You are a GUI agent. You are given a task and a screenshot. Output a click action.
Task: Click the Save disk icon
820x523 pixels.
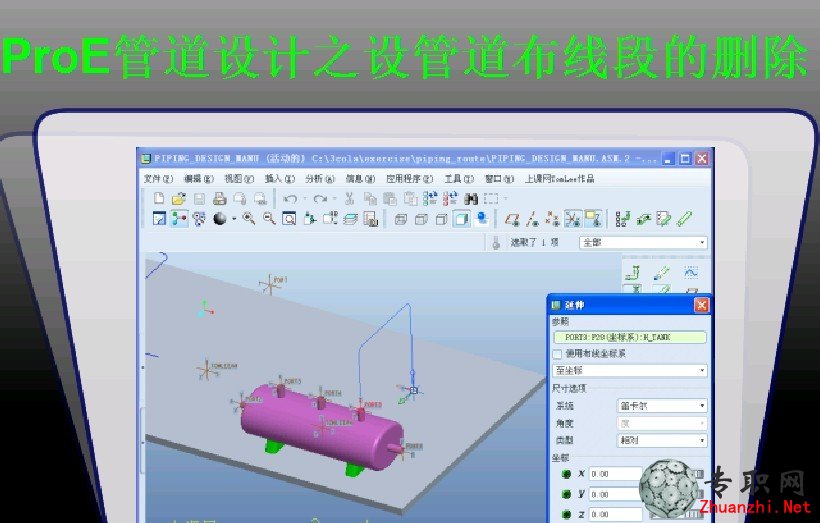point(199,199)
